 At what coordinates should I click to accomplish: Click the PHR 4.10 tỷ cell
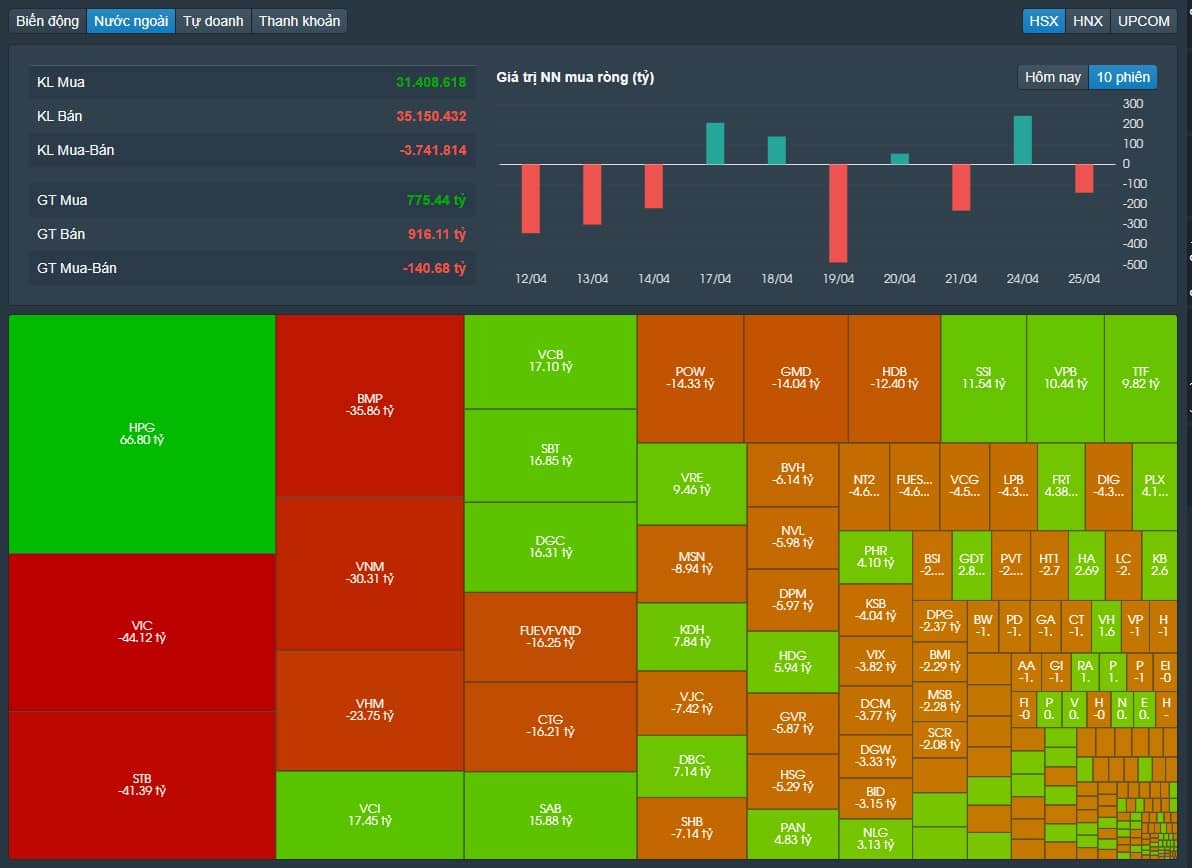click(x=876, y=557)
